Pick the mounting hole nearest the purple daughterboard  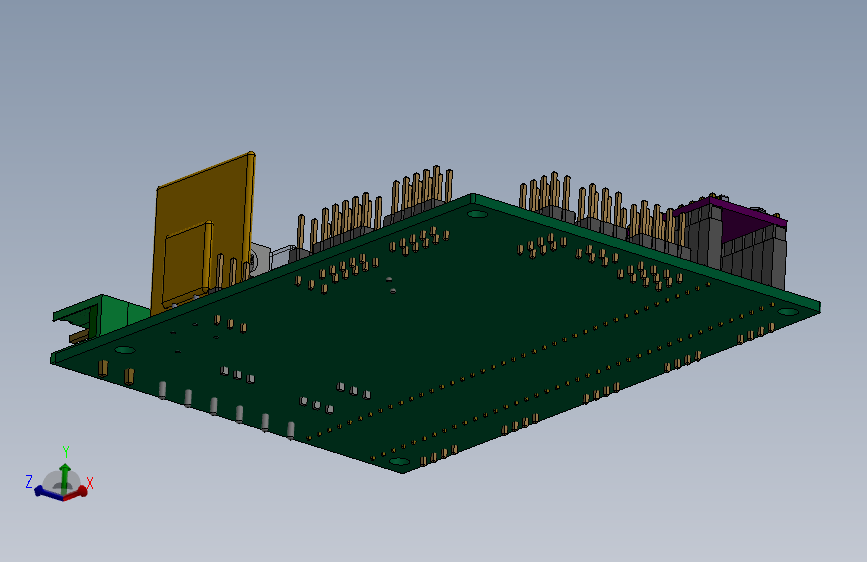788,312
